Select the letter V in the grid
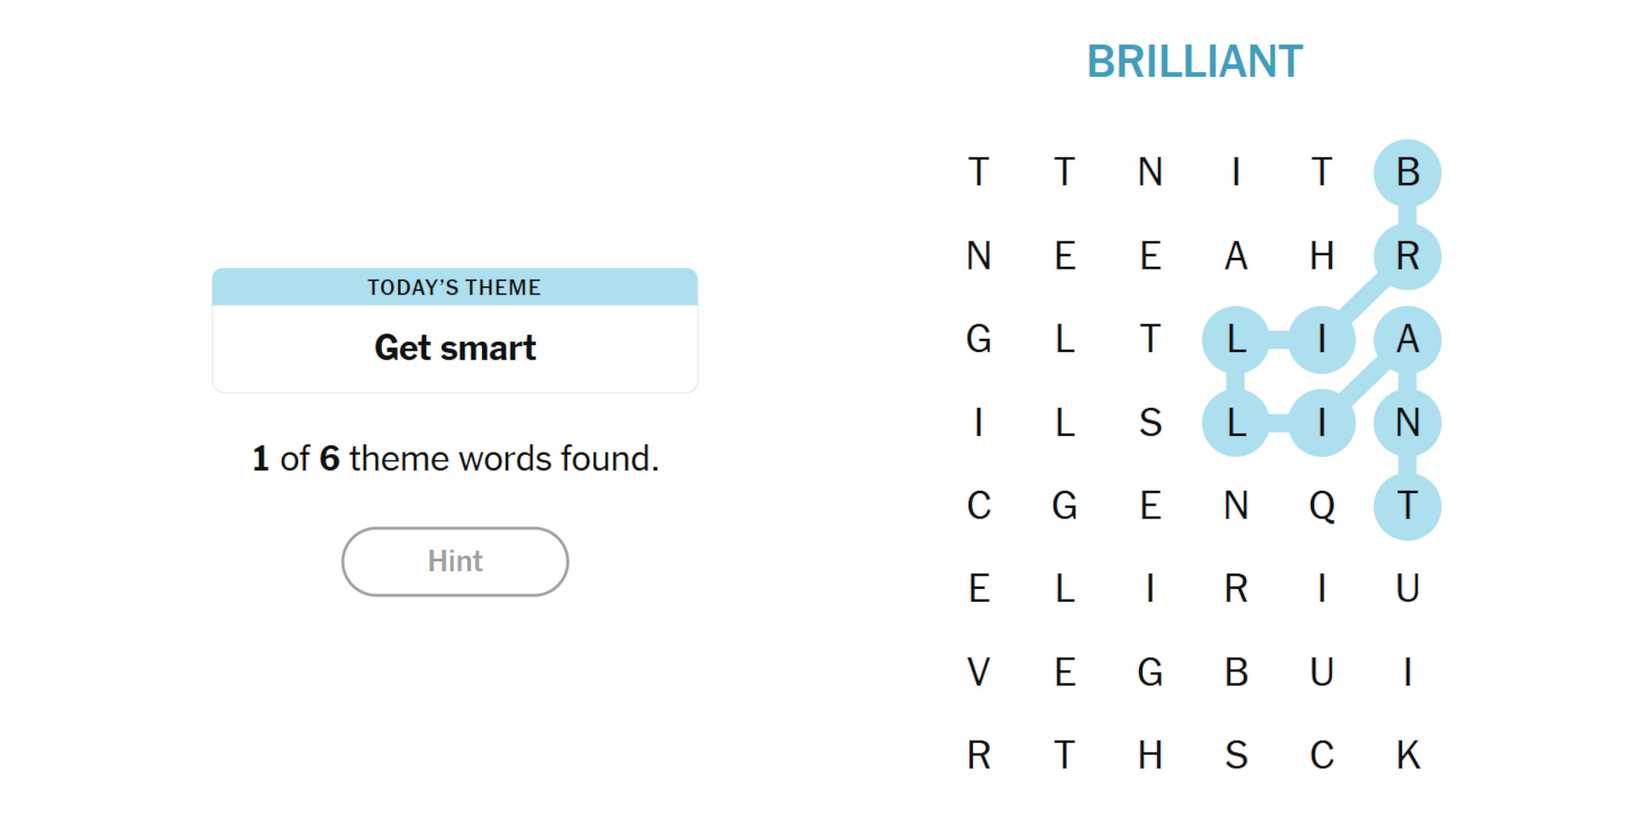This screenshot has width=1650, height=825. (x=979, y=672)
